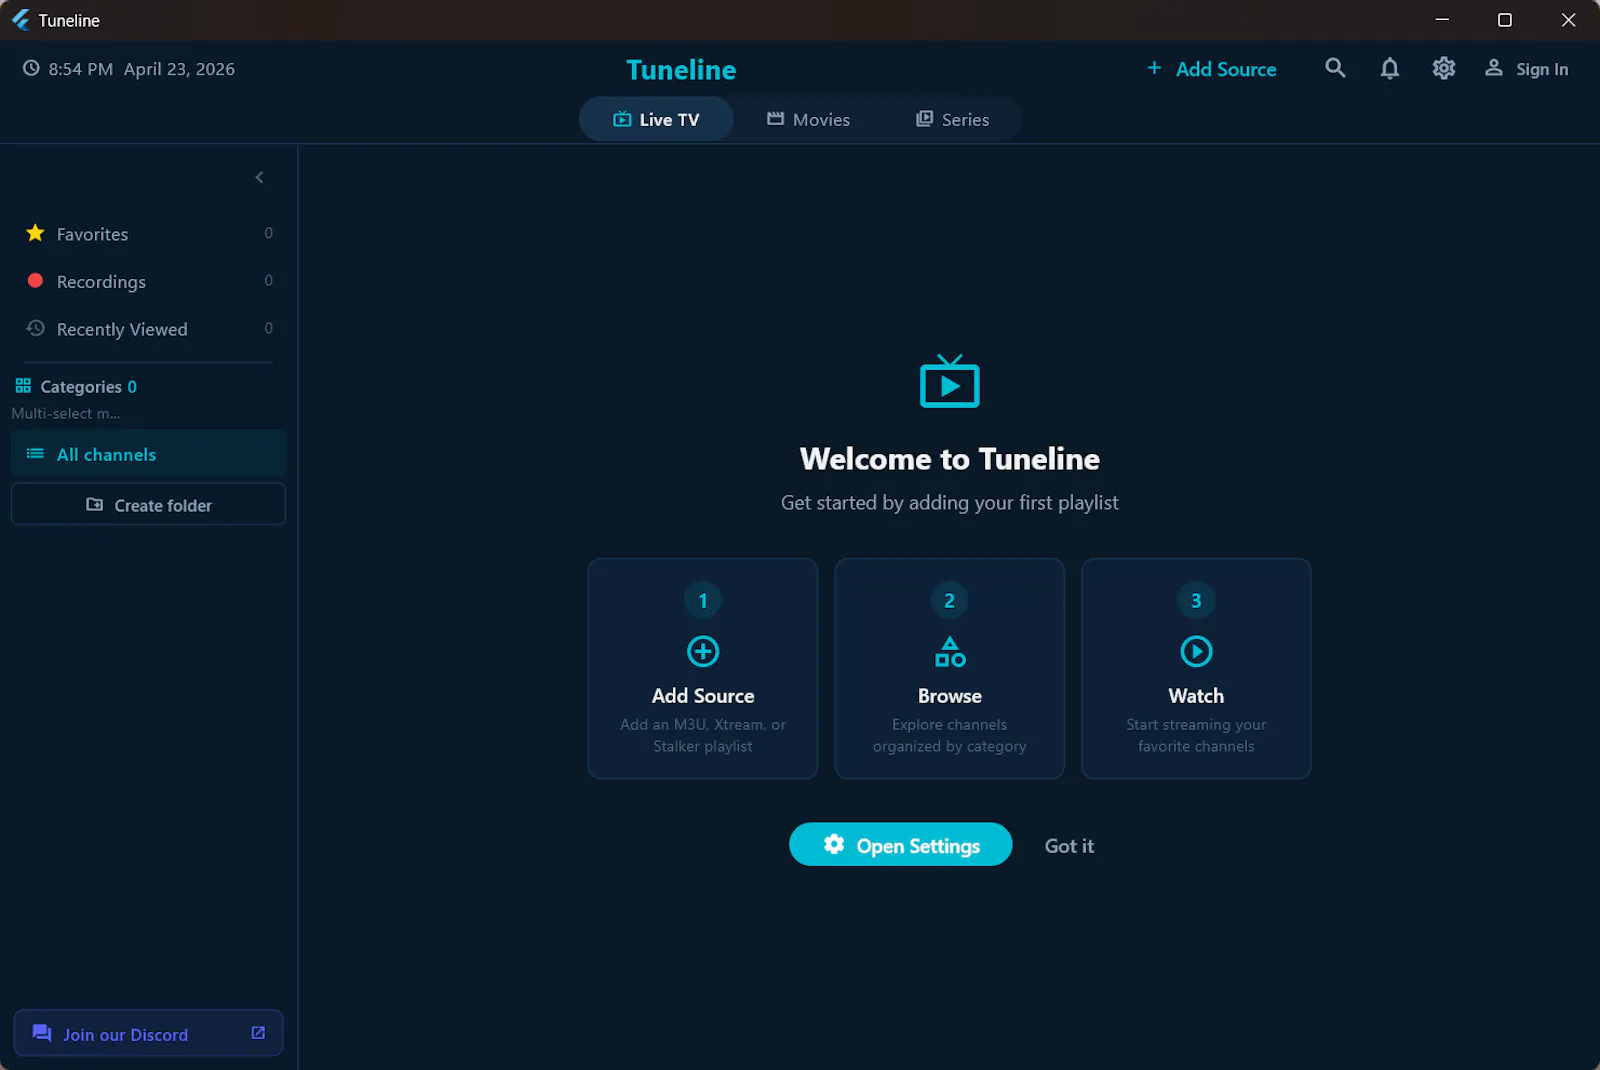Screen dimensions: 1600x1070
Task: Switch to the Movies tab
Action: [808, 119]
